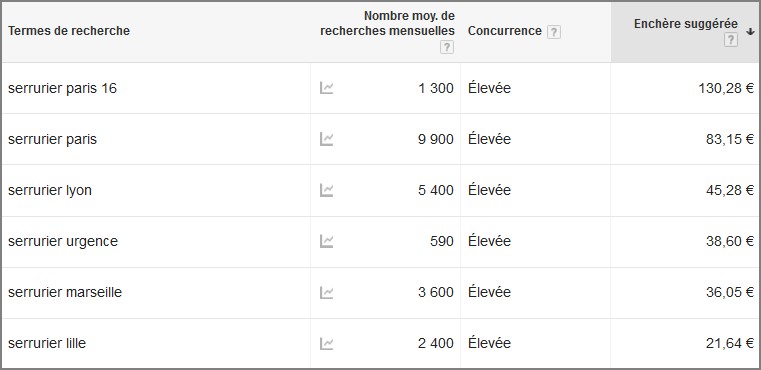
Task: Click help icon next to Concurrence
Action: (554, 32)
